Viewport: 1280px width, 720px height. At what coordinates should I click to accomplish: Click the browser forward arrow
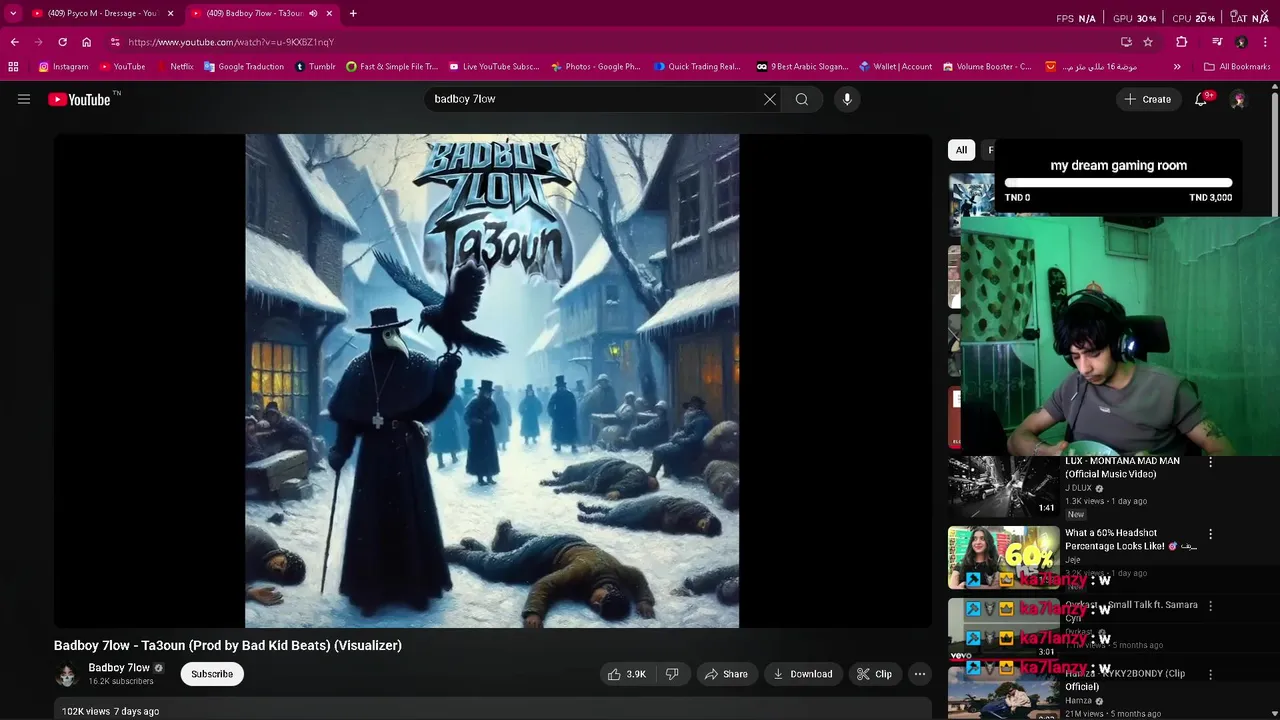pos(39,42)
